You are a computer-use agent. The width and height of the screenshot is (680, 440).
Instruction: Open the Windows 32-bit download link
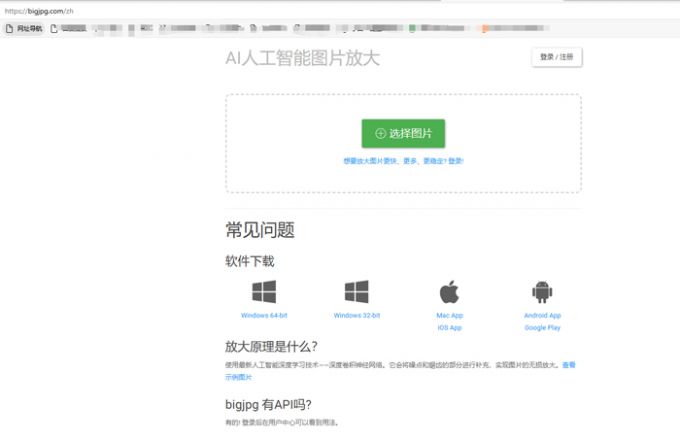[x=357, y=315]
